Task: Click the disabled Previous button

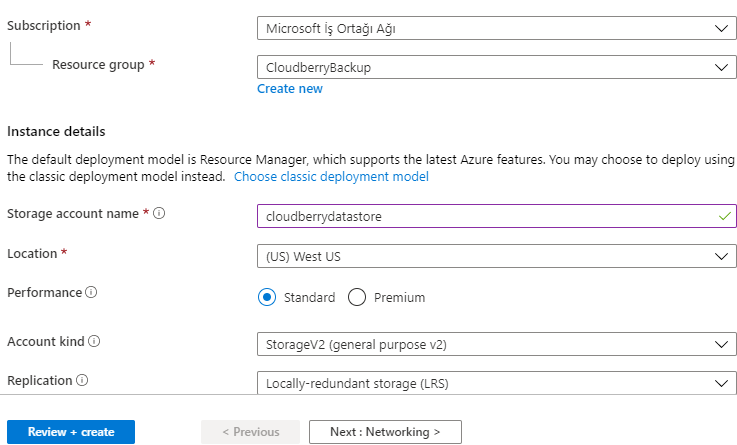Action: click(x=251, y=432)
